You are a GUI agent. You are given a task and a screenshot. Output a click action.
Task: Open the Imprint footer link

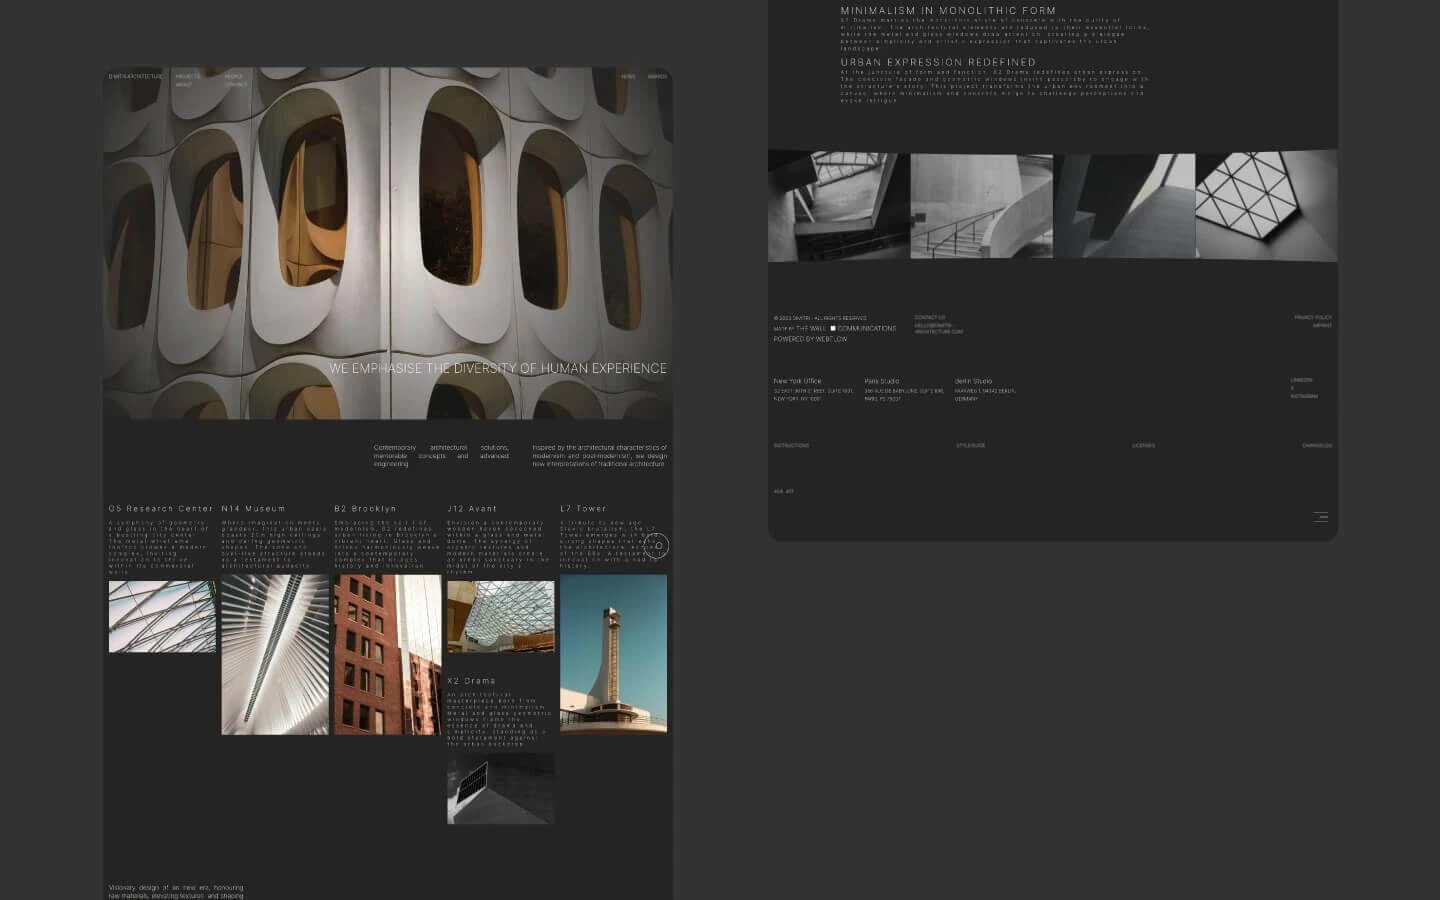1322,325
